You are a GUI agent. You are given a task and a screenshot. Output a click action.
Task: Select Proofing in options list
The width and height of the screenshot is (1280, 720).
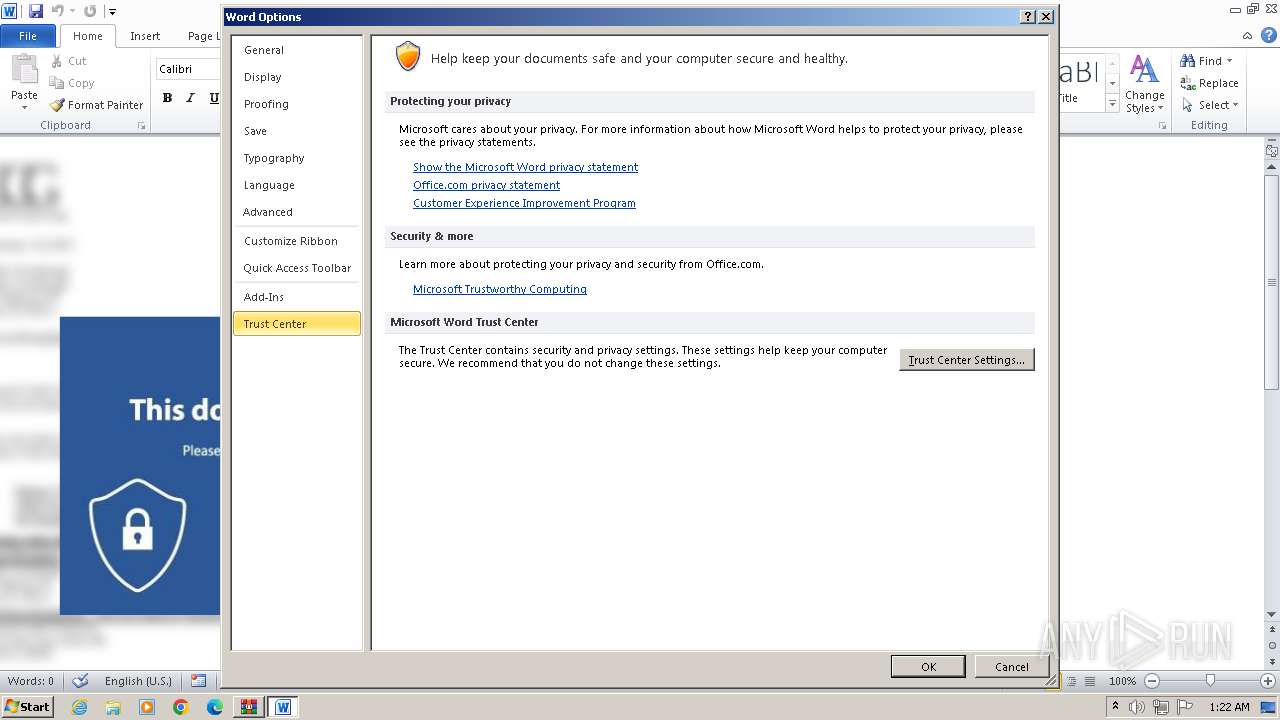coord(296,104)
